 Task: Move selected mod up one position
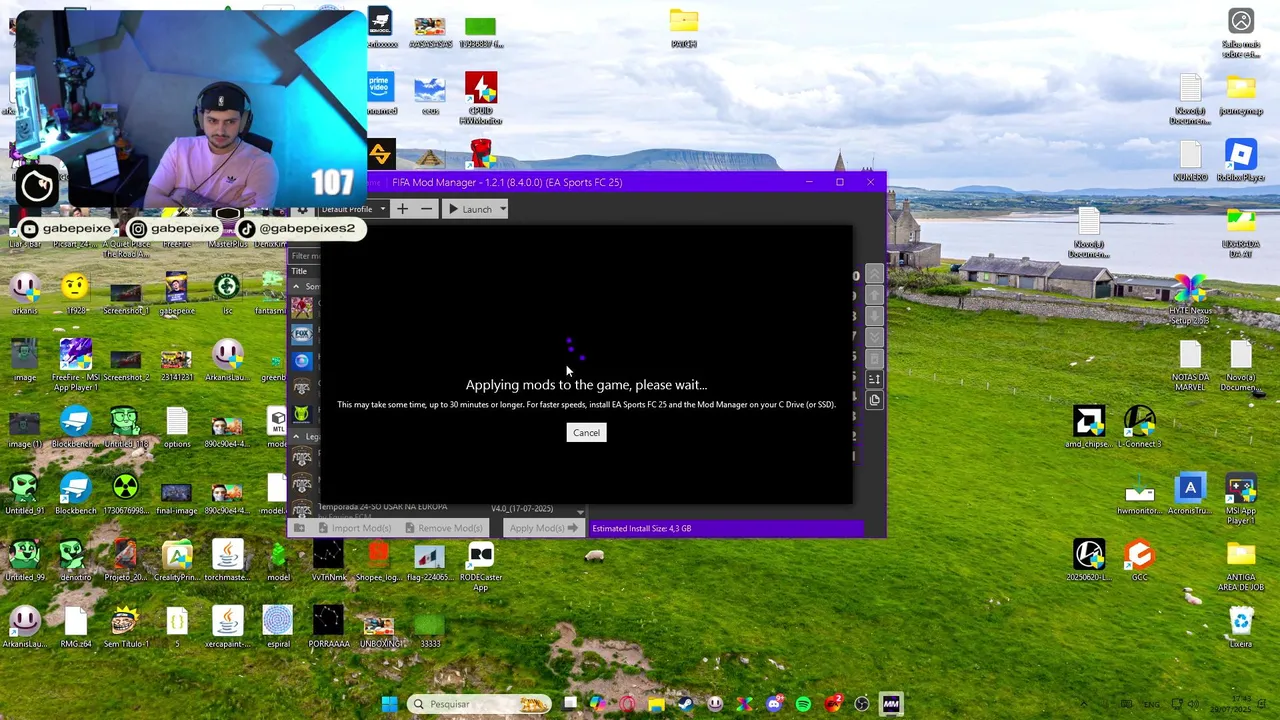[x=874, y=295]
